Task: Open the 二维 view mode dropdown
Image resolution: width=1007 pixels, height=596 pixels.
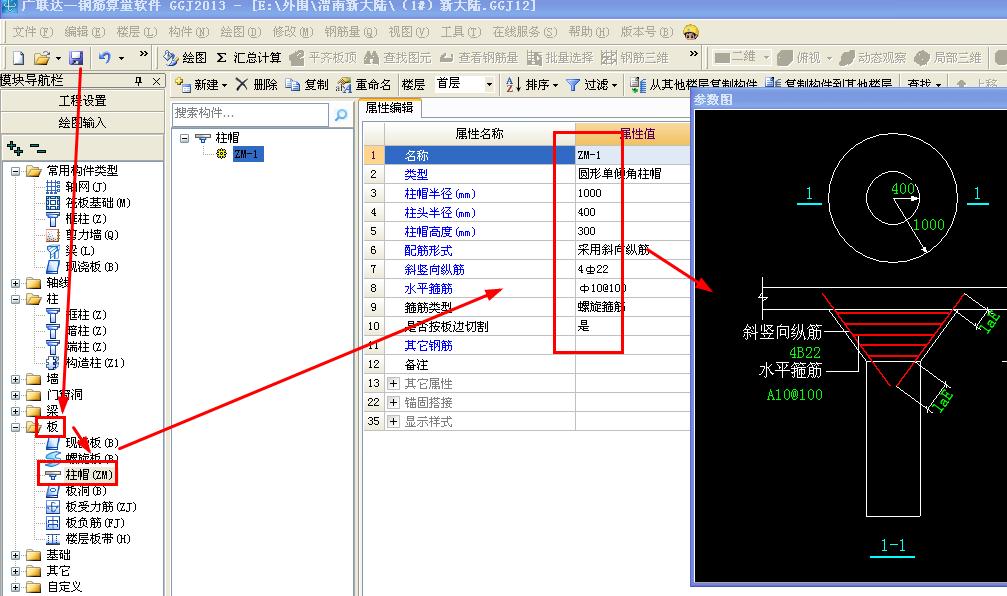Action: point(766,58)
